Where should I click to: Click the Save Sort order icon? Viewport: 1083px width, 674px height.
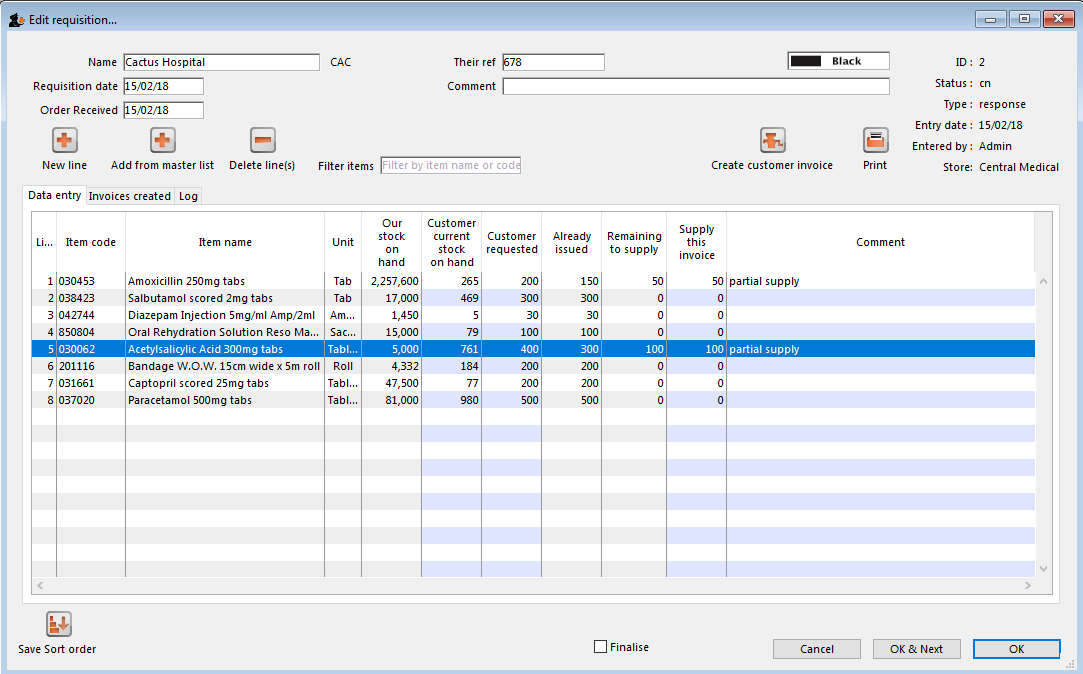point(58,625)
